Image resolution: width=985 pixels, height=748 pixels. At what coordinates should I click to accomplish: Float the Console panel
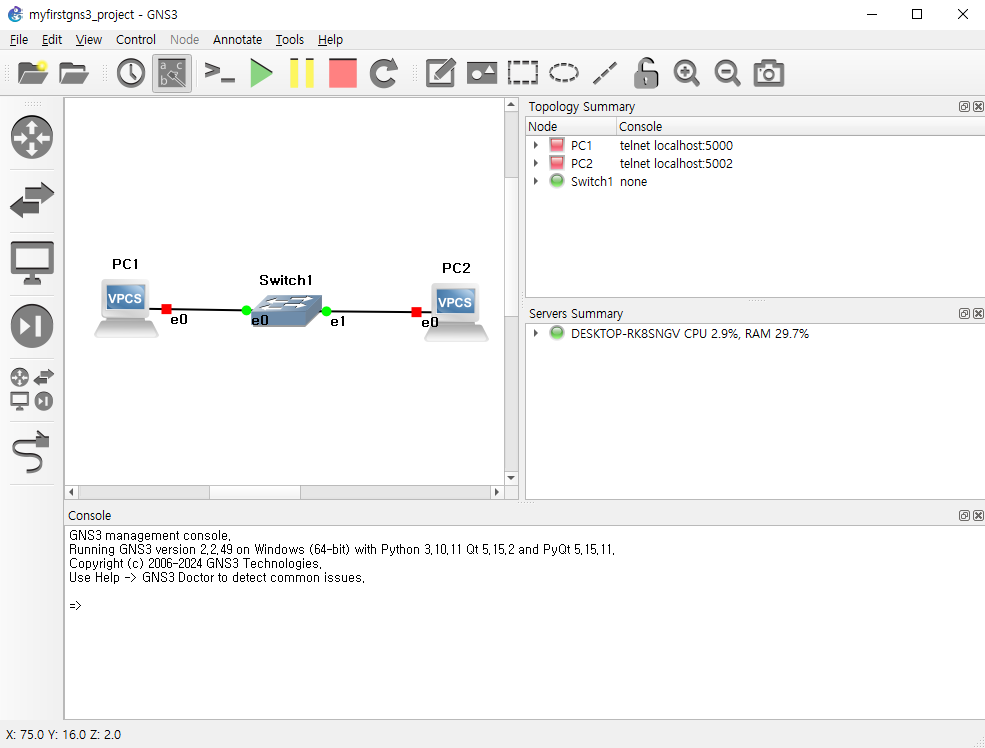pyautogui.click(x=964, y=516)
